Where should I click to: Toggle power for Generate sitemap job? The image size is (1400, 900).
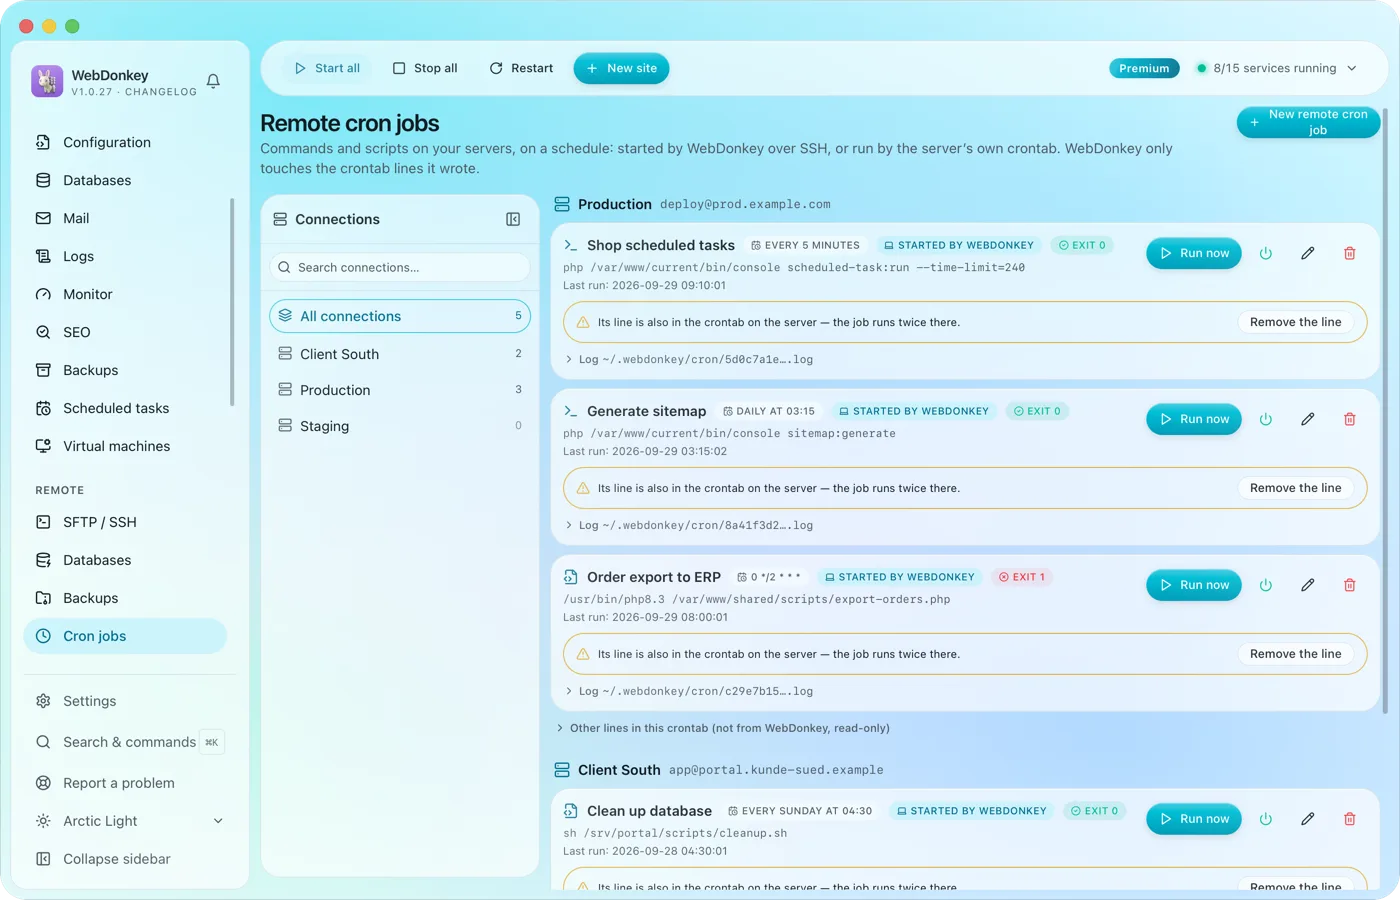tap(1265, 419)
